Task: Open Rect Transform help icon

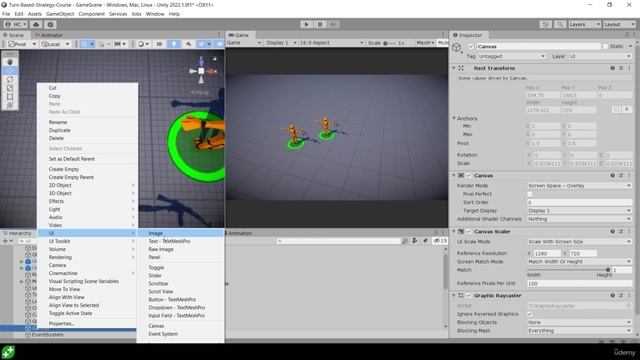Action: pyautogui.click(x=612, y=68)
